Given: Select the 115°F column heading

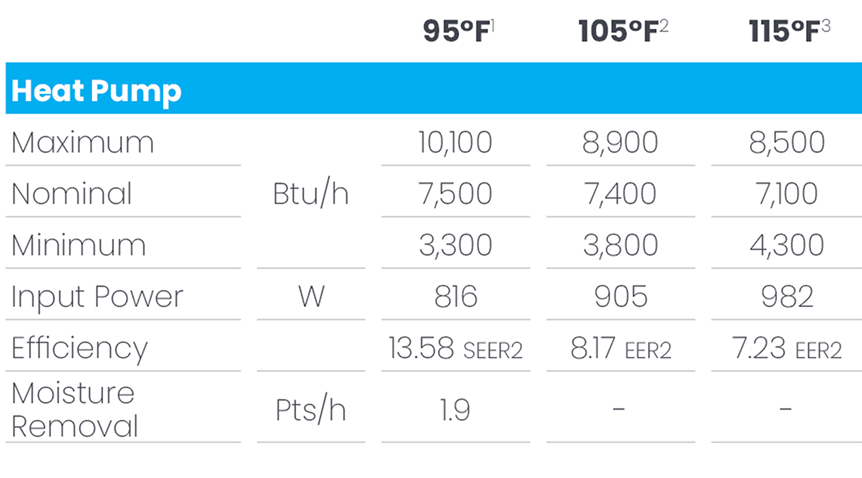Looking at the screenshot, I should pyautogui.click(x=789, y=31).
